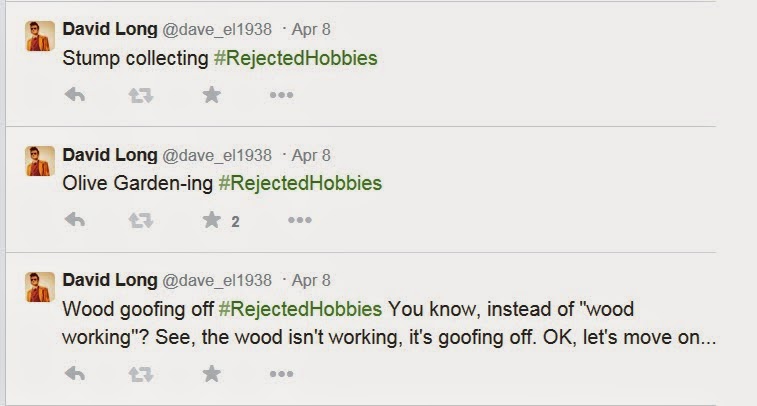Viewport: 757px width, 406px height.
Task: Favorite the Wood goofing off tweet
Action: tap(211, 373)
